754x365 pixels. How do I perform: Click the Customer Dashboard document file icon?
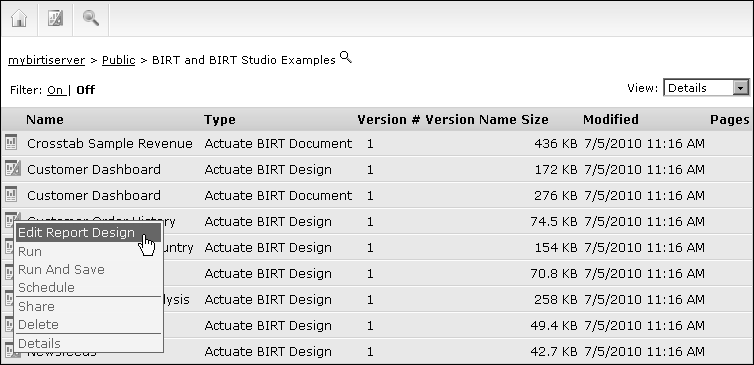(11, 194)
